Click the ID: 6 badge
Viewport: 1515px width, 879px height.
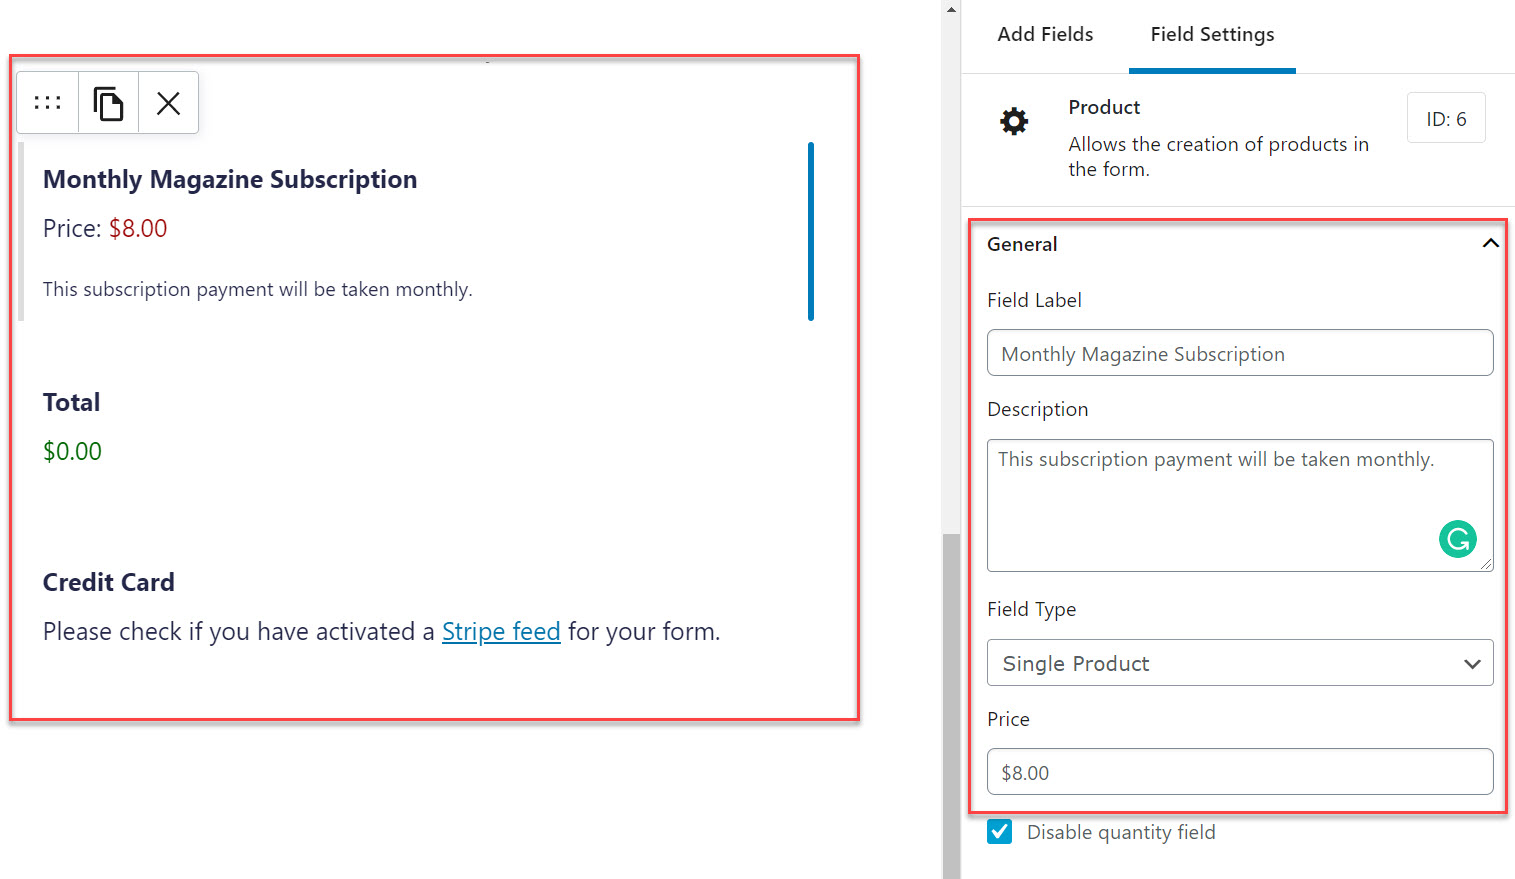tap(1446, 119)
